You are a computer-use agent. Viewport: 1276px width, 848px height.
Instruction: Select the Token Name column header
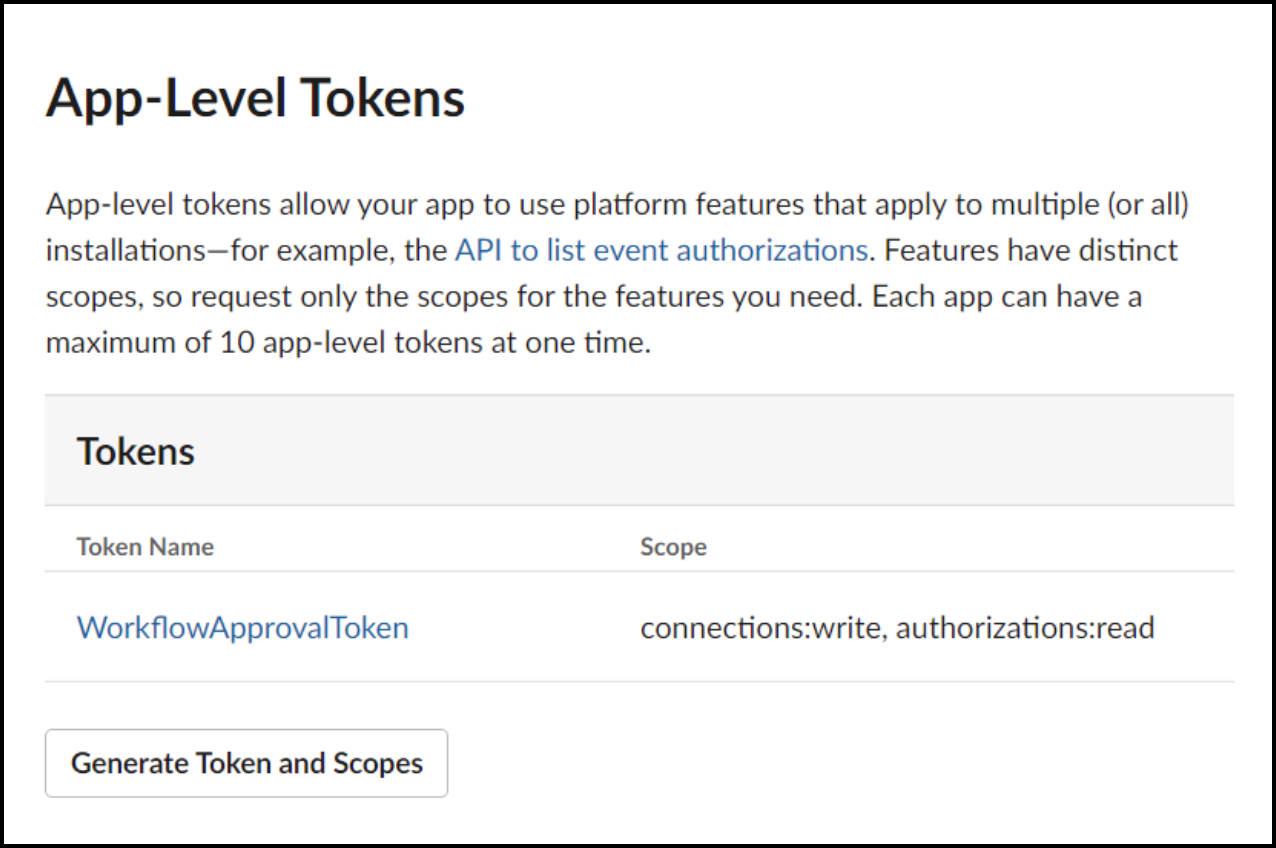pyautogui.click(x=145, y=547)
